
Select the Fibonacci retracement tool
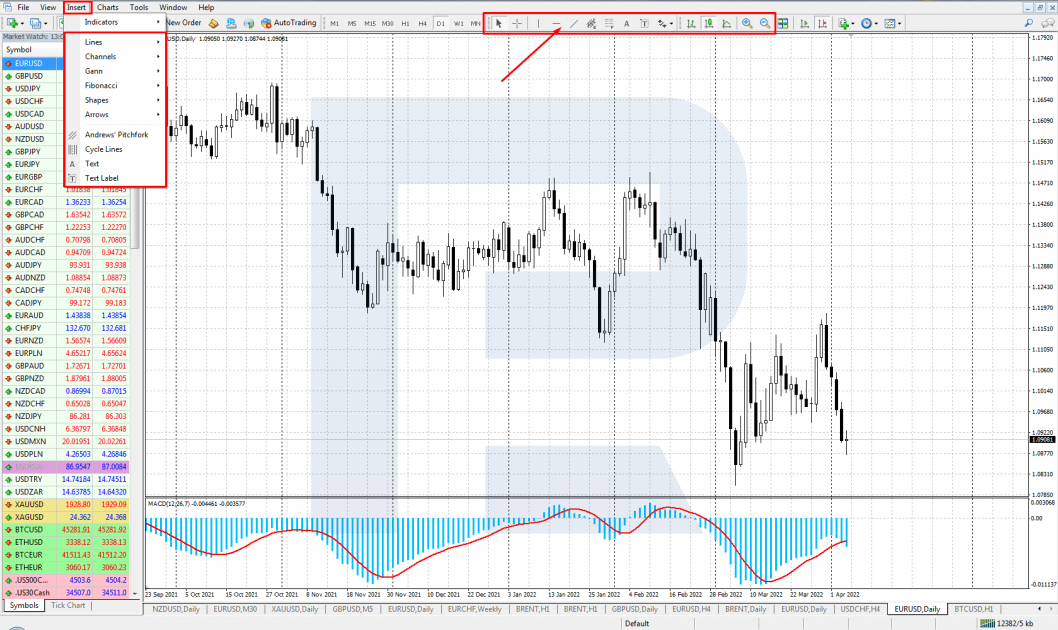click(609, 24)
